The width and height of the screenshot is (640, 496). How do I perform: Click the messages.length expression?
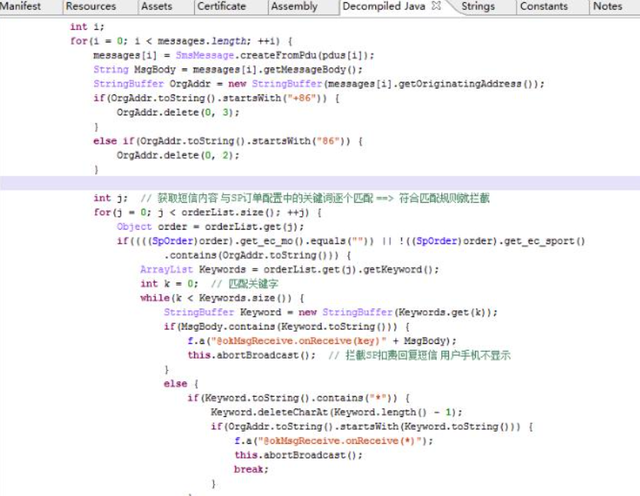(202, 41)
